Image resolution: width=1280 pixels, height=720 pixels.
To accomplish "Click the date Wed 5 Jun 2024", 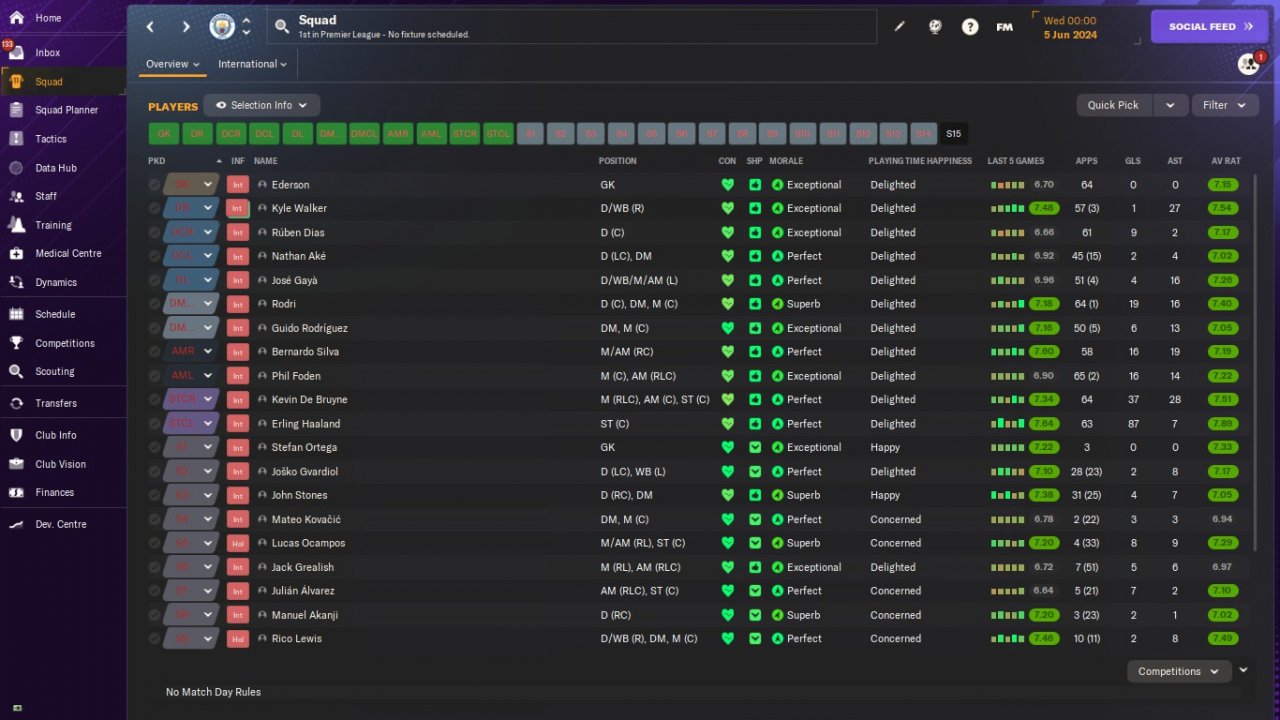I will coord(1070,27).
